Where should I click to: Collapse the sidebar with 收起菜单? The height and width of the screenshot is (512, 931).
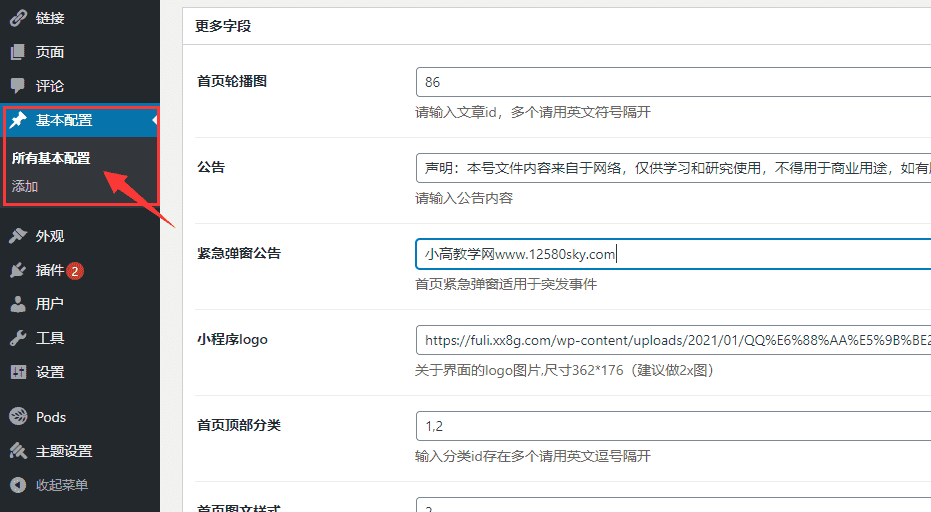[x=61, y=485]
